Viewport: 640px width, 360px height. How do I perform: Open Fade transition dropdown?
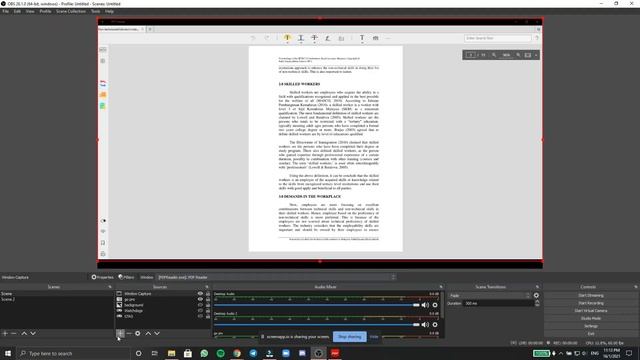tap(489, 296)
